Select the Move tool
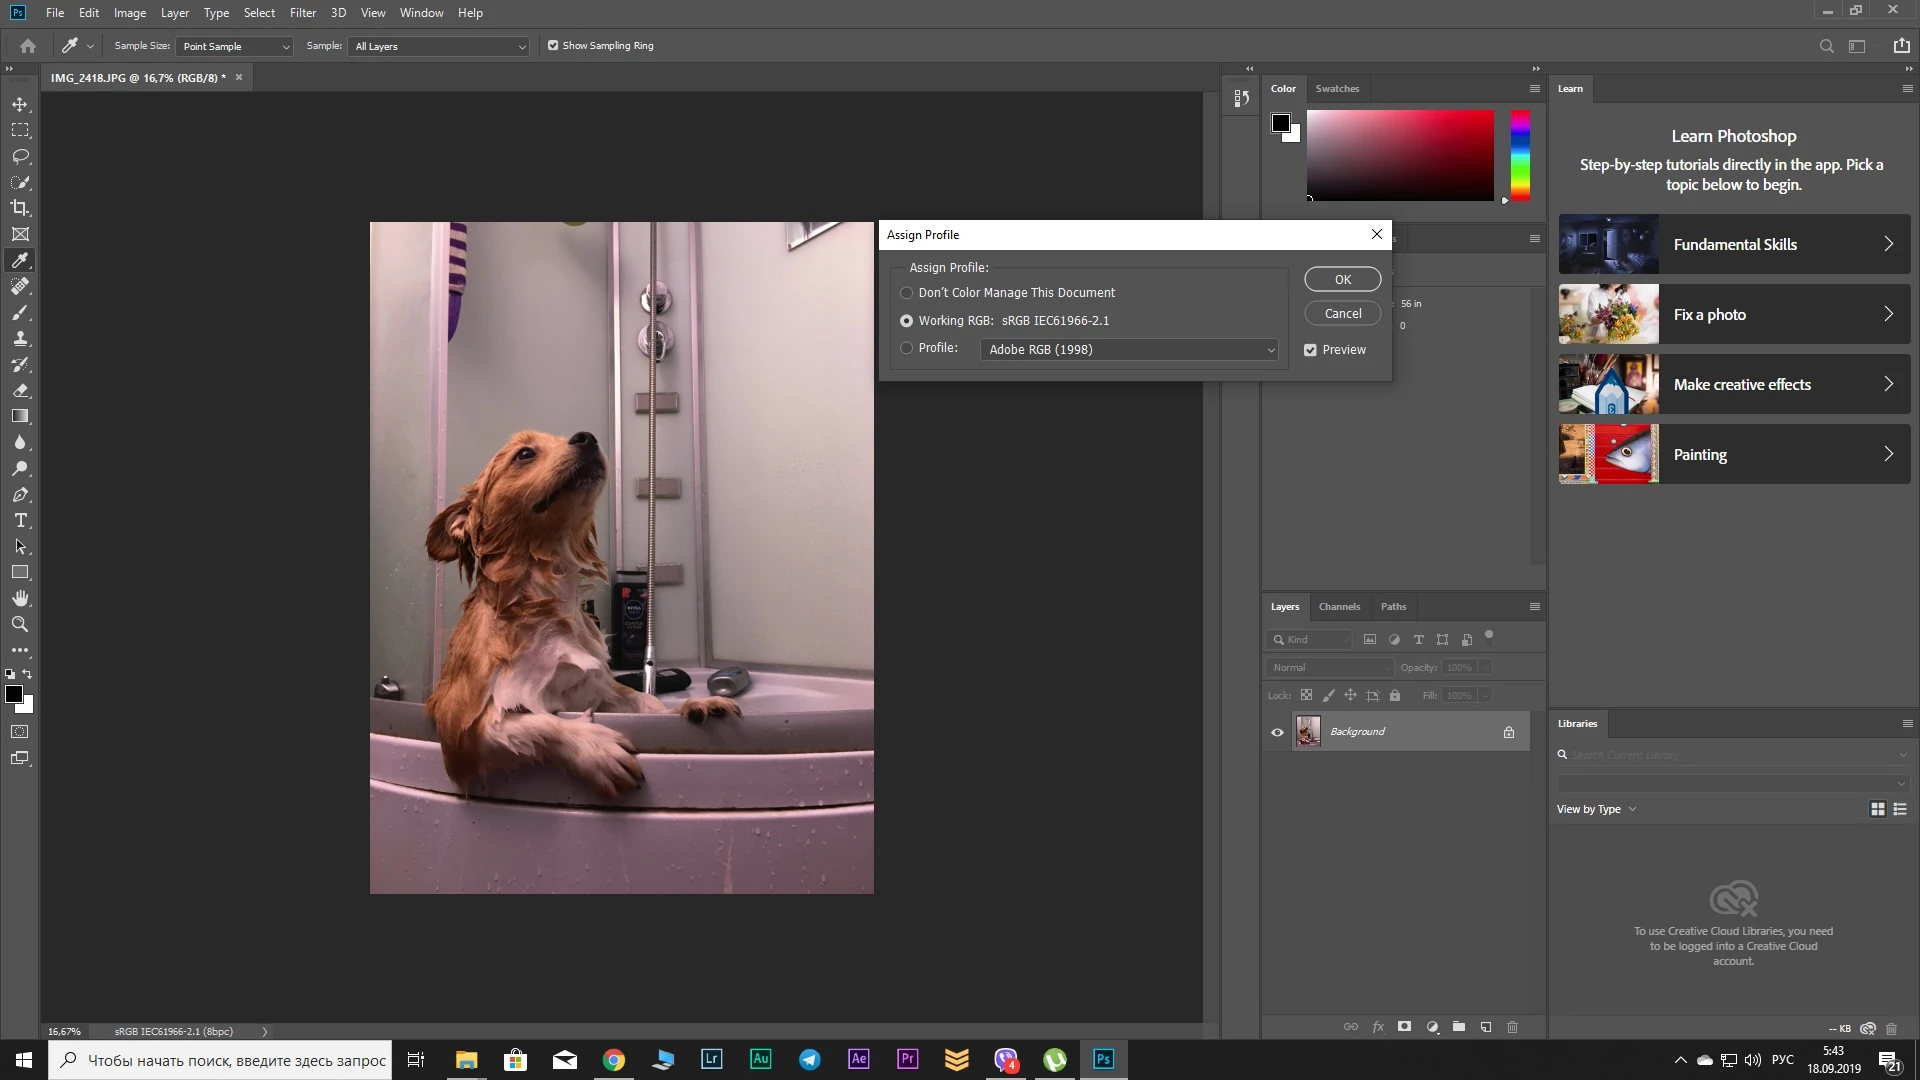1920x1080 pixels. click(20, 104)
